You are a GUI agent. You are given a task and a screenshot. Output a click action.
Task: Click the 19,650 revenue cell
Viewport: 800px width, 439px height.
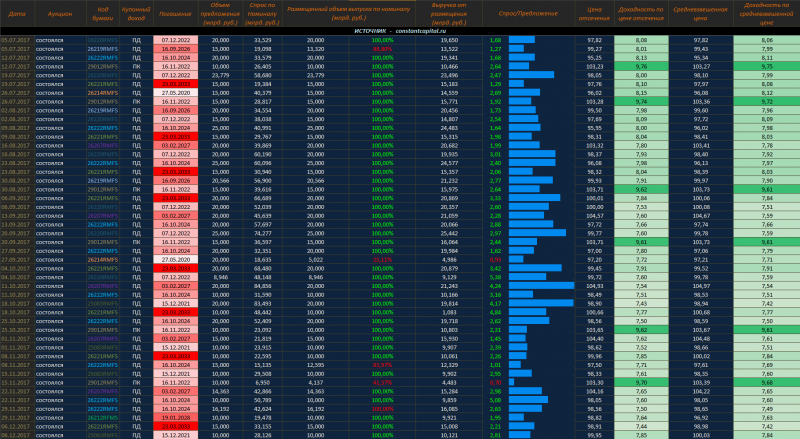pos(449,39)
